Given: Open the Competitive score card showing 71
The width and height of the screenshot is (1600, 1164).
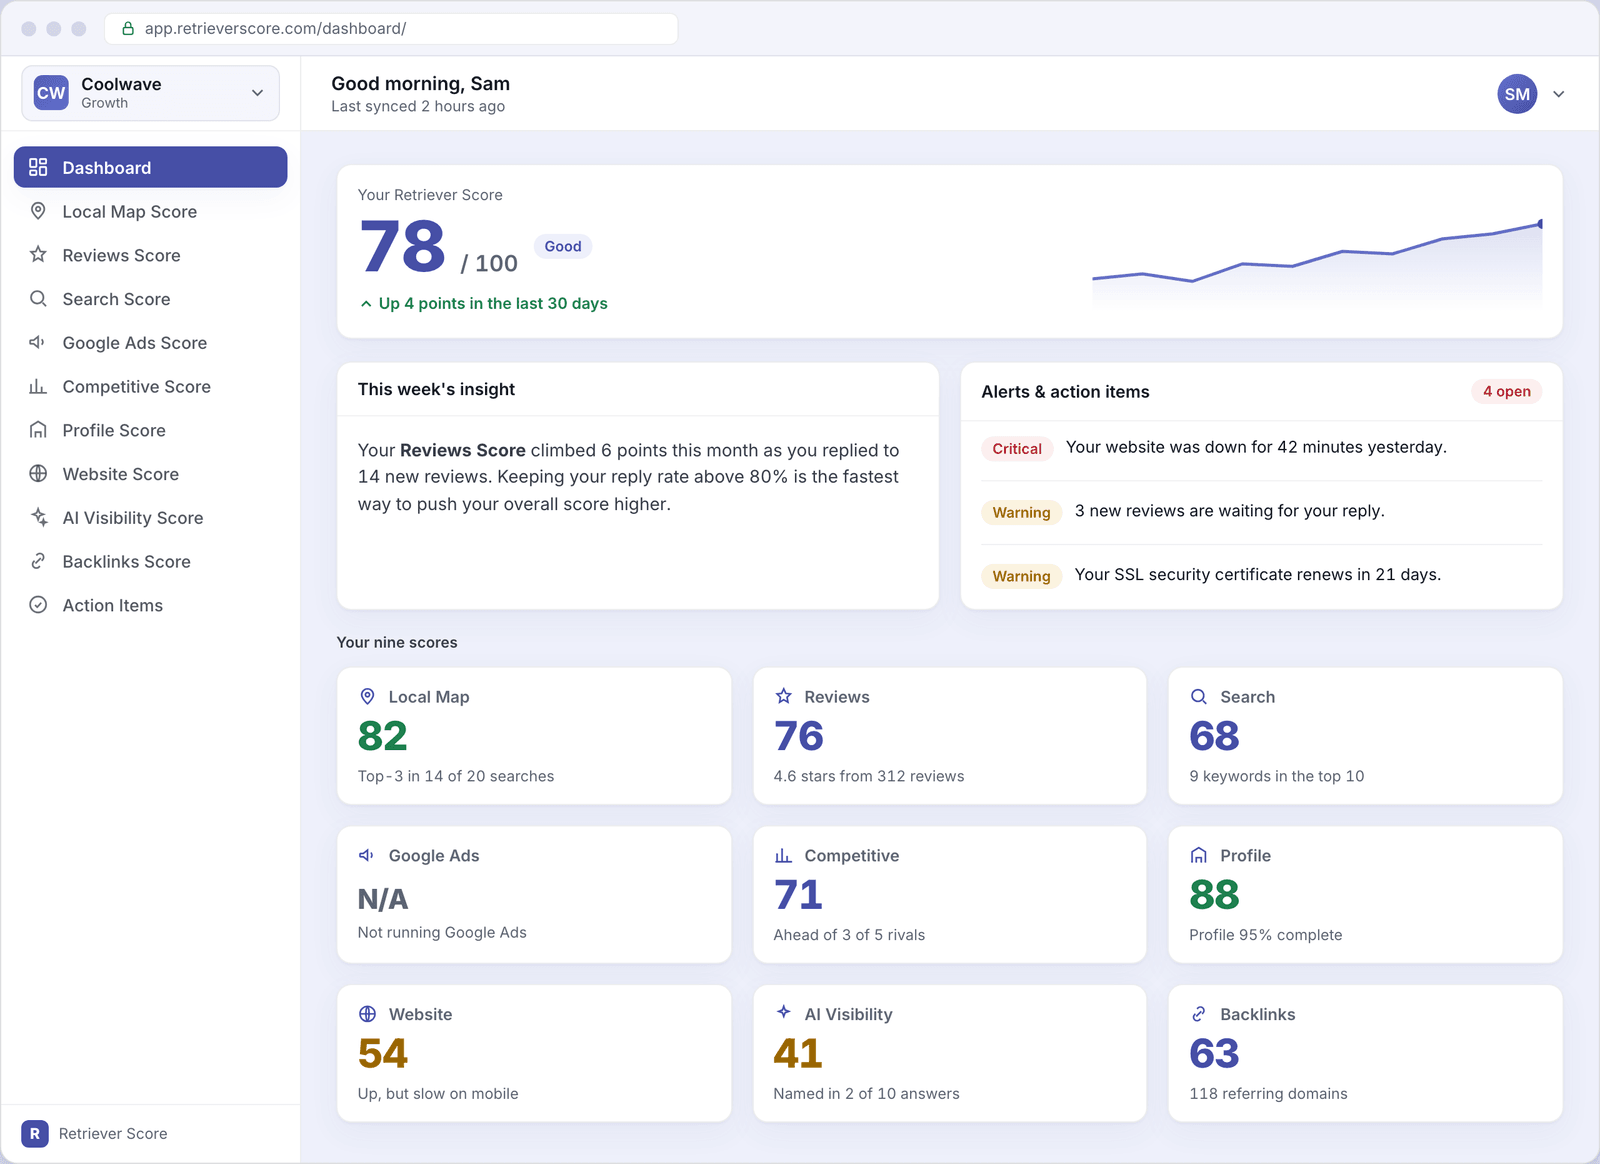Looking at the screenshot, I should tap(949, 894).
